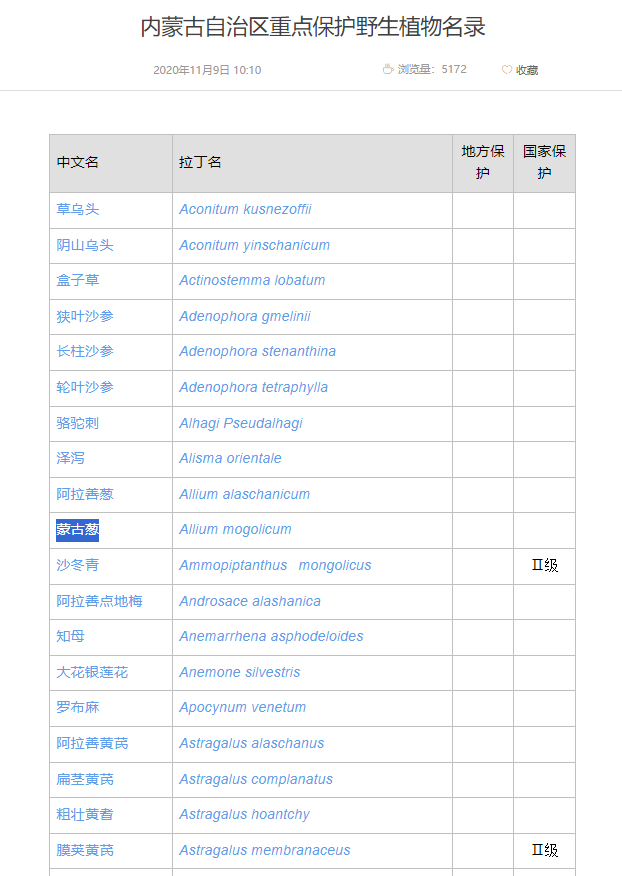Image resolution: width=622 pixels, height=876 pixels.
Task: Click Astragalus hoantchy Latin name
Action: coord(244,815)
